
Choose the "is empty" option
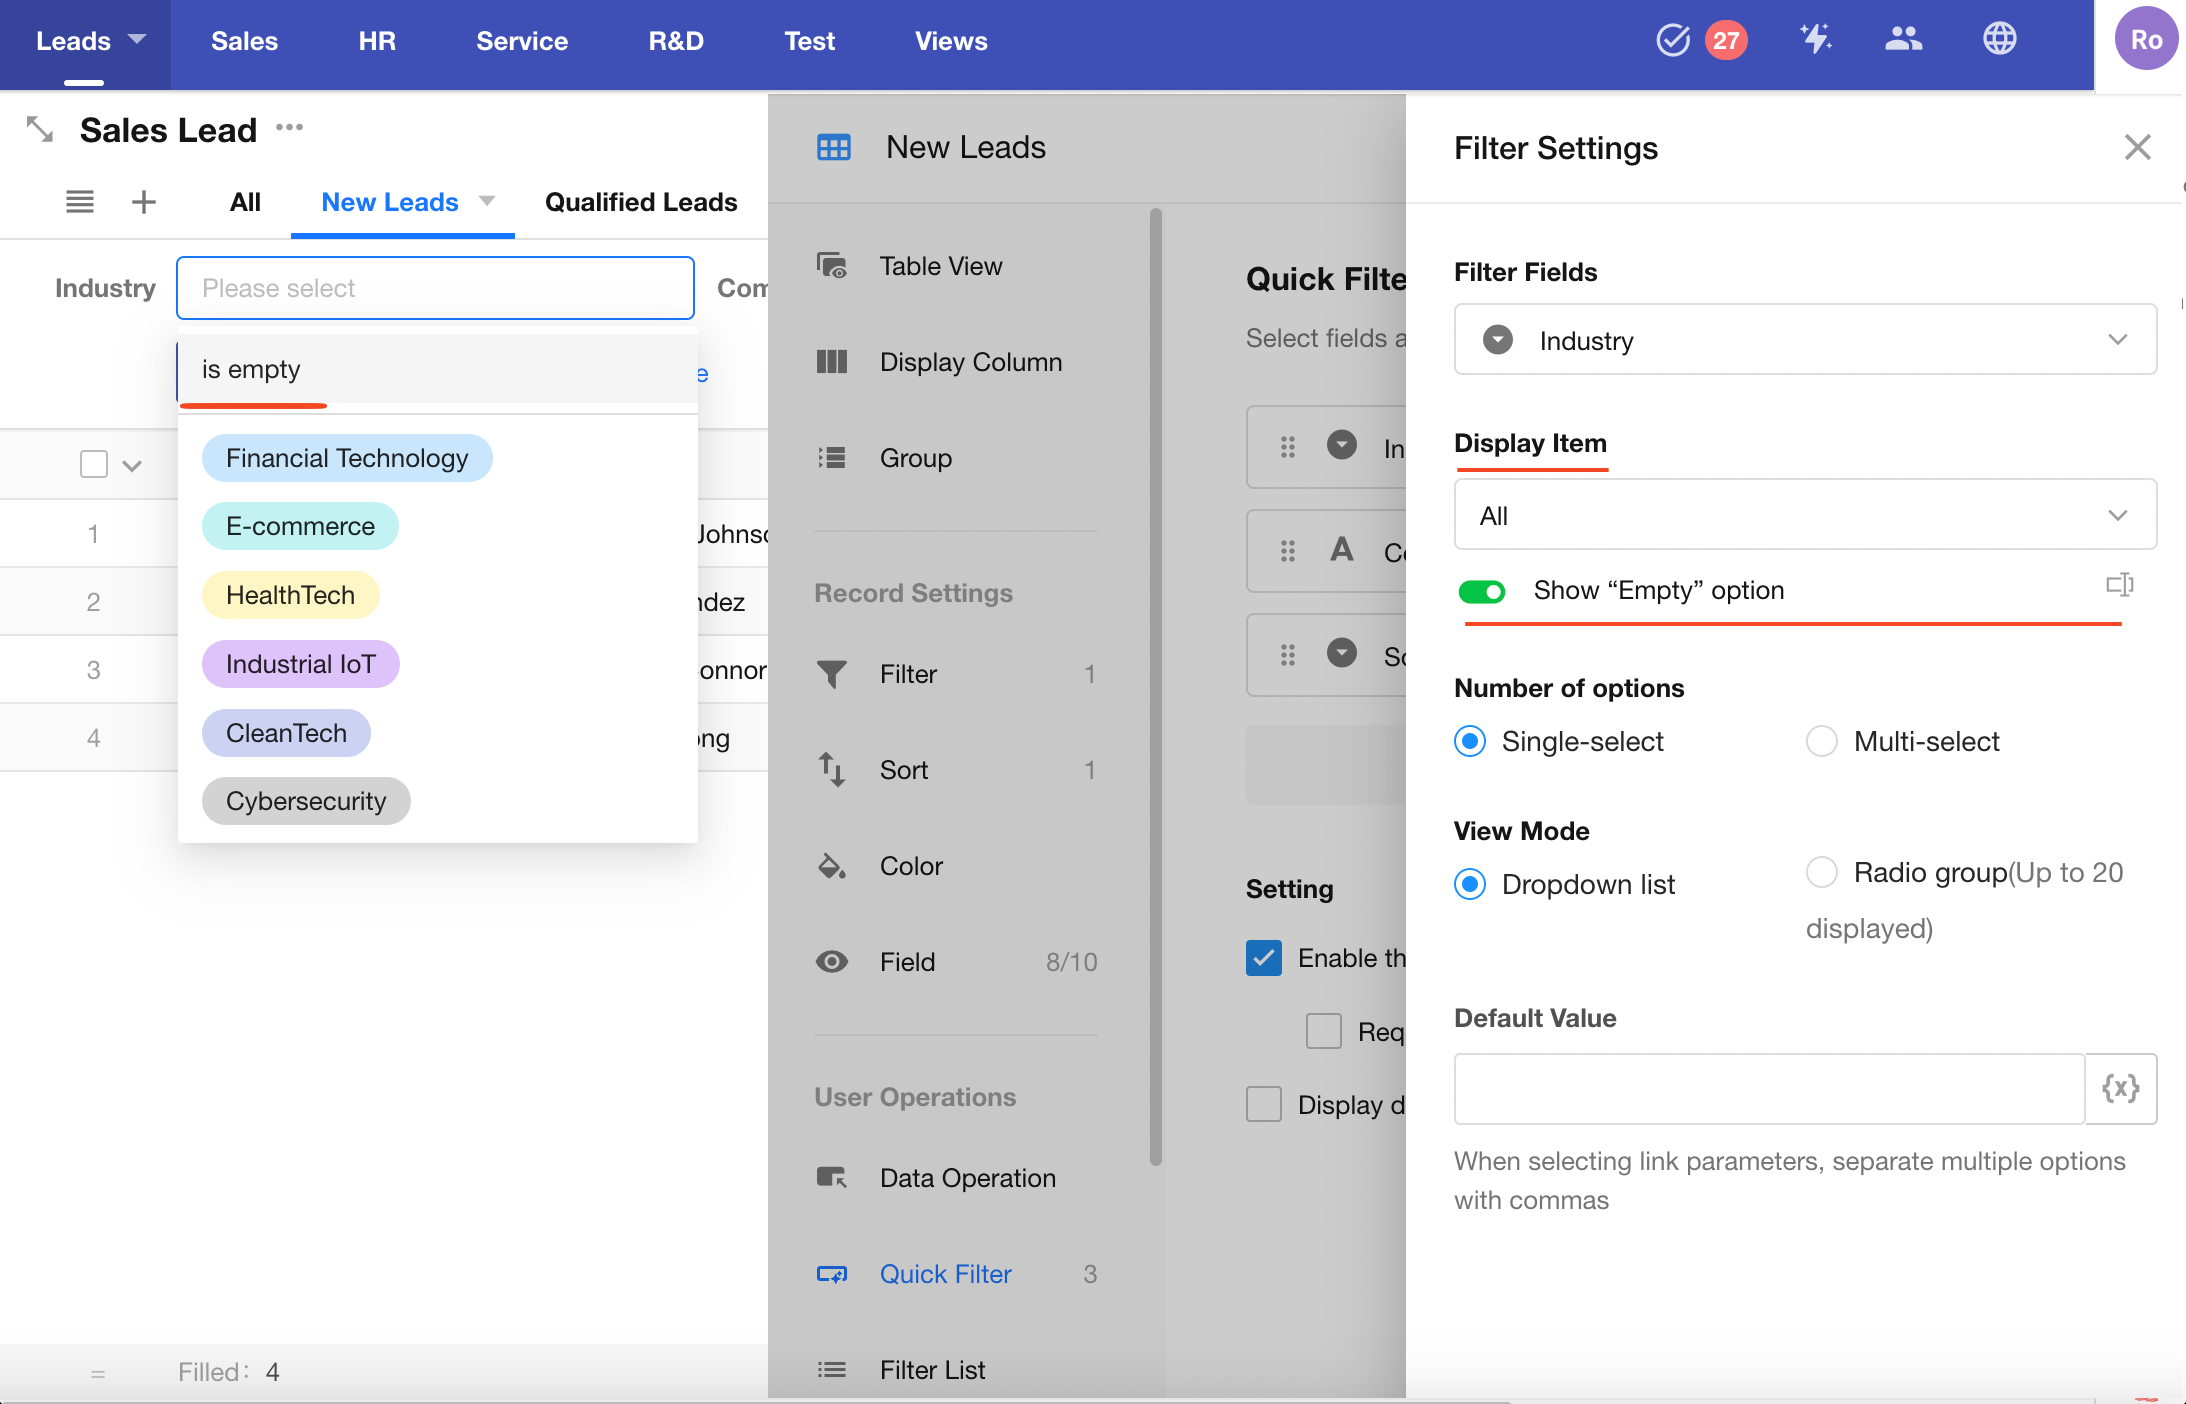(251, 369)
